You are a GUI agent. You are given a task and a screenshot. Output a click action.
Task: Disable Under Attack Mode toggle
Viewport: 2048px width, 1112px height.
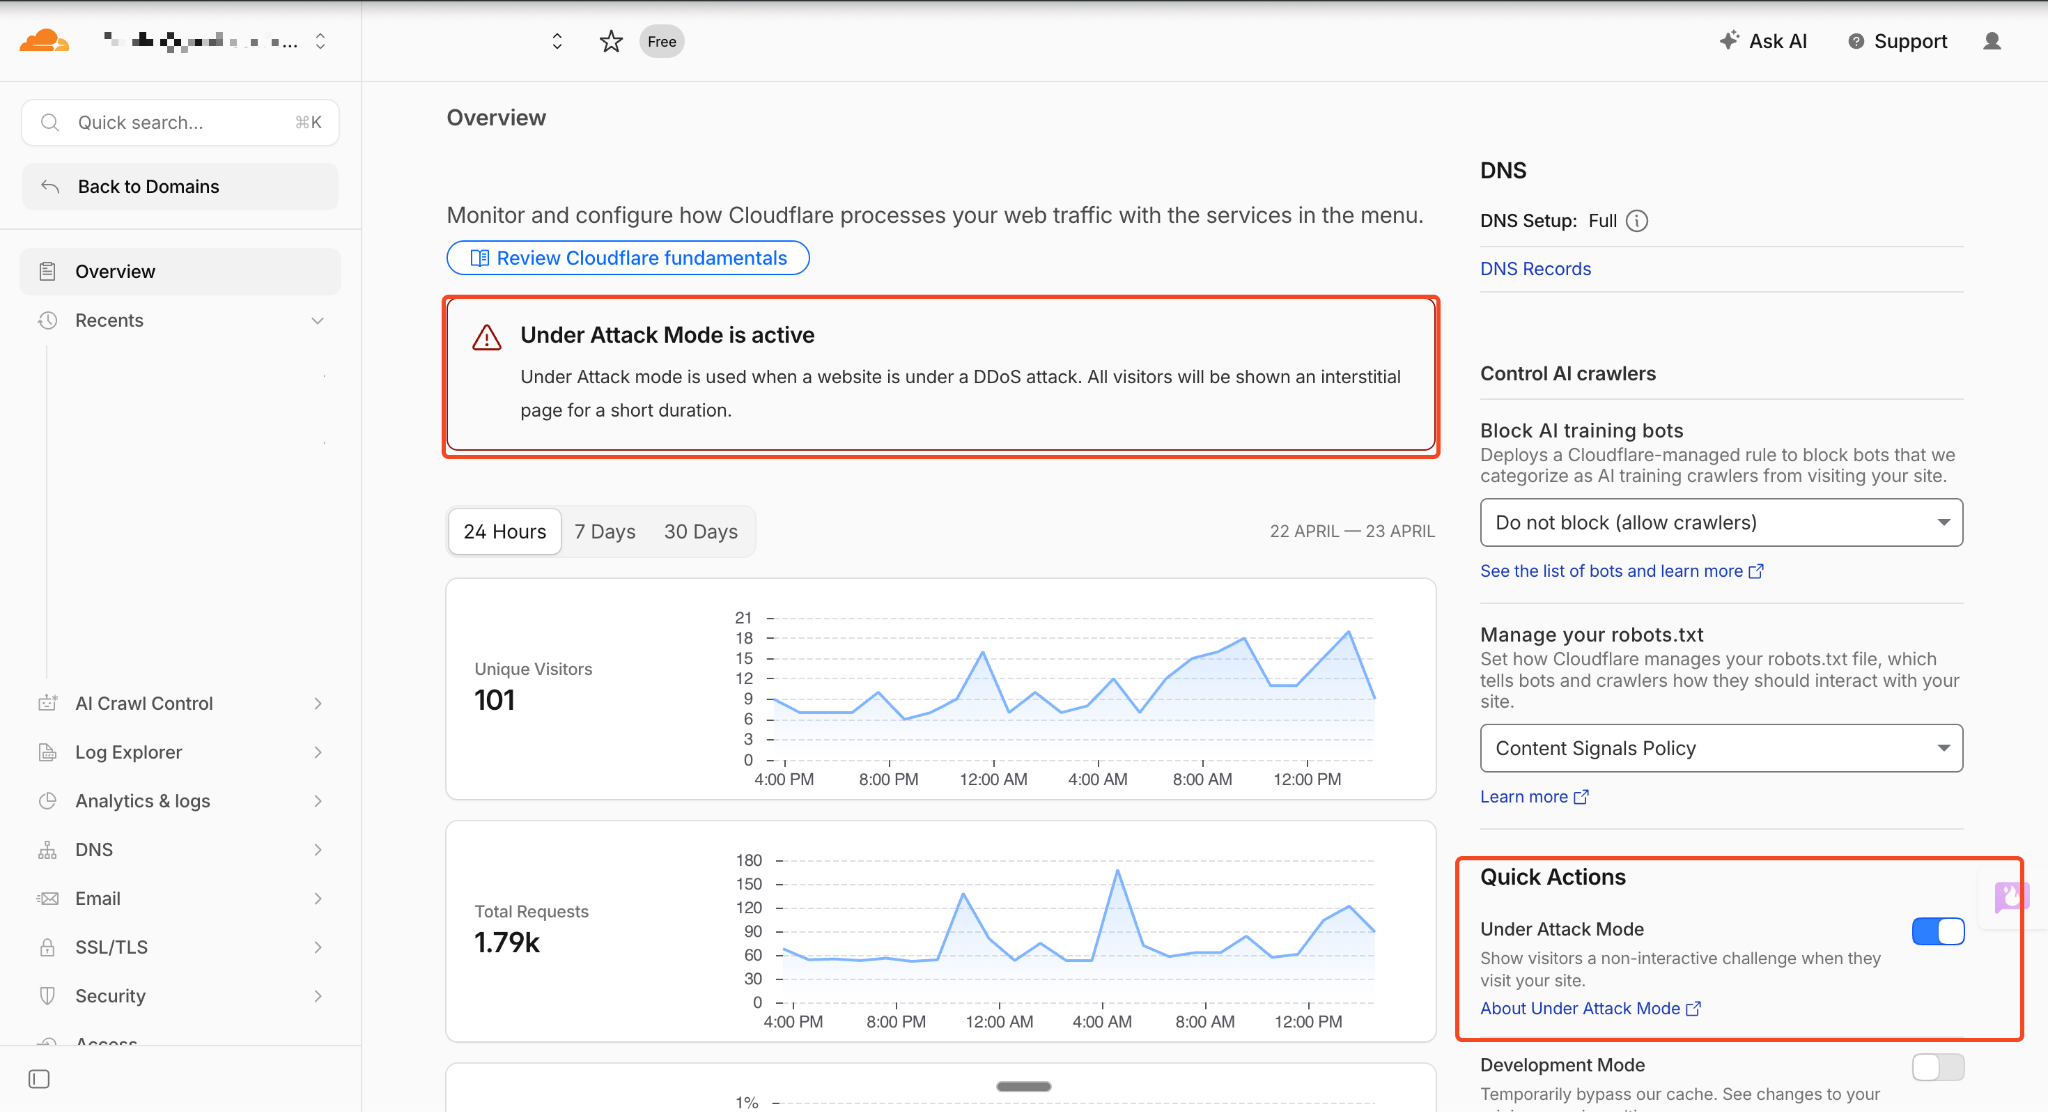click(x=1938, y=931)
